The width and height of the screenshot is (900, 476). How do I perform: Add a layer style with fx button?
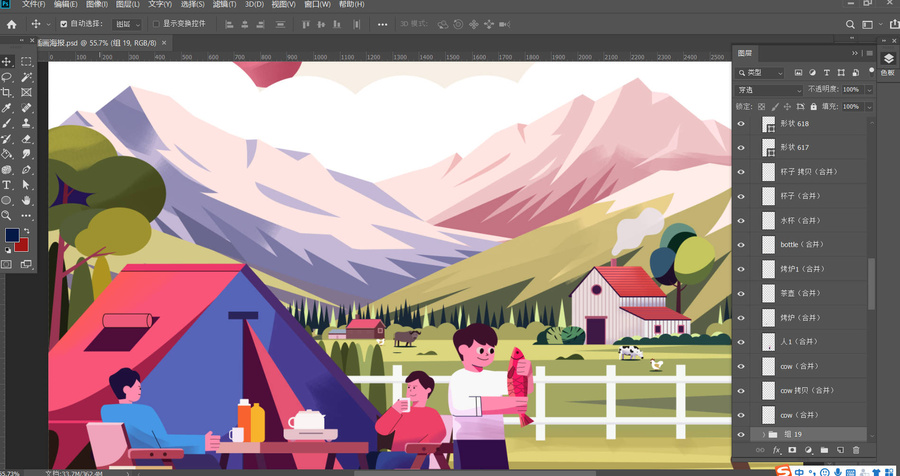pyautogui.click(x=777, y=450)
